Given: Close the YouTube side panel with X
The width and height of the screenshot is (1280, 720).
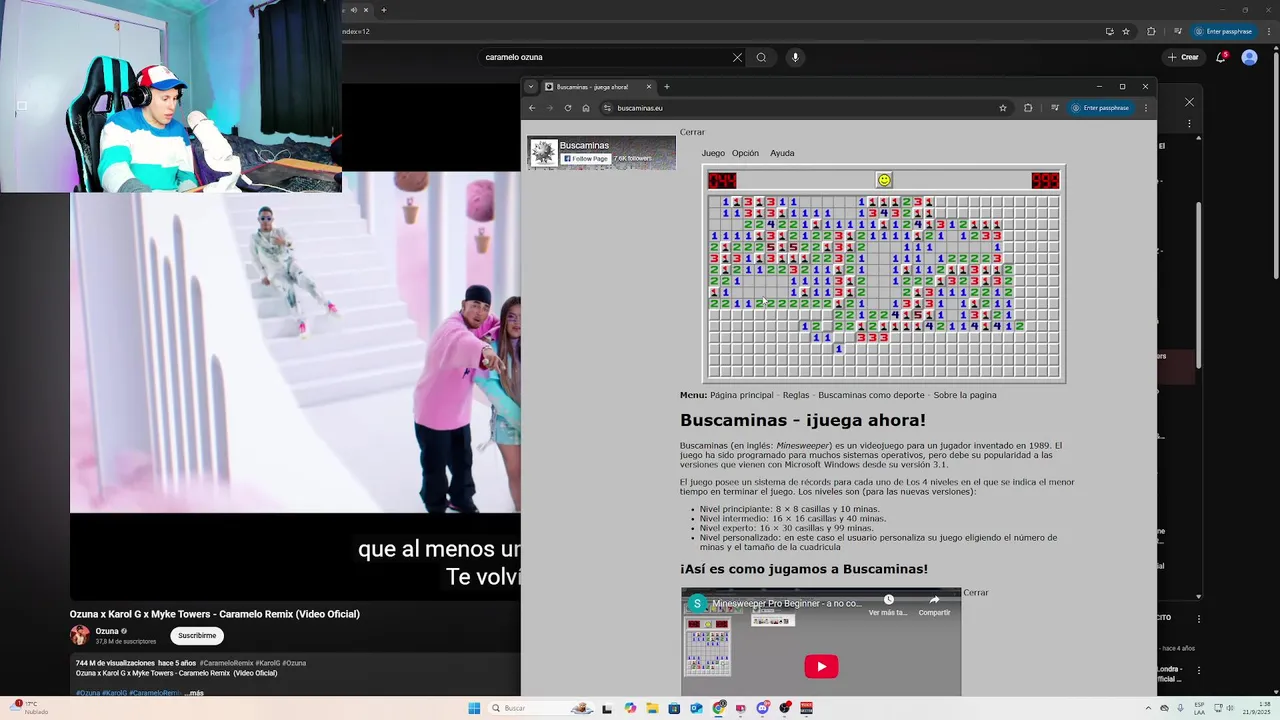Looking at the screenshot, I should click(1189, 102).
